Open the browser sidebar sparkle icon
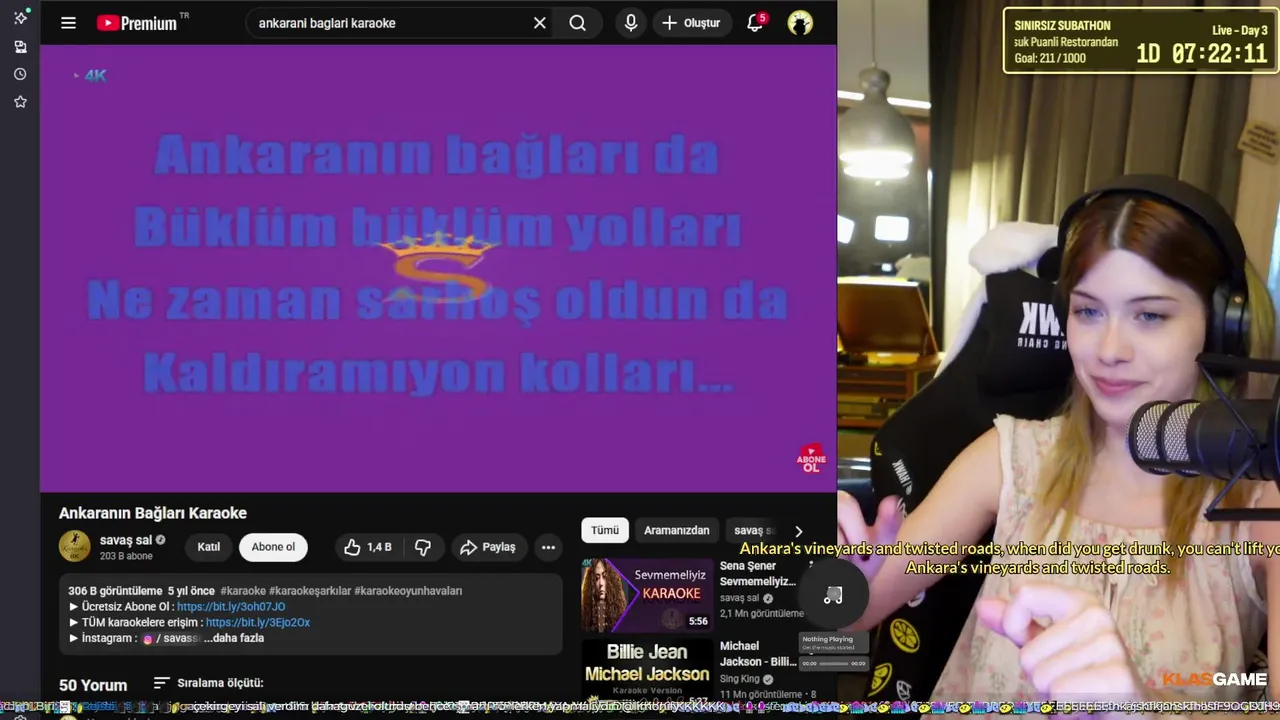 click(x=20, y=18)
